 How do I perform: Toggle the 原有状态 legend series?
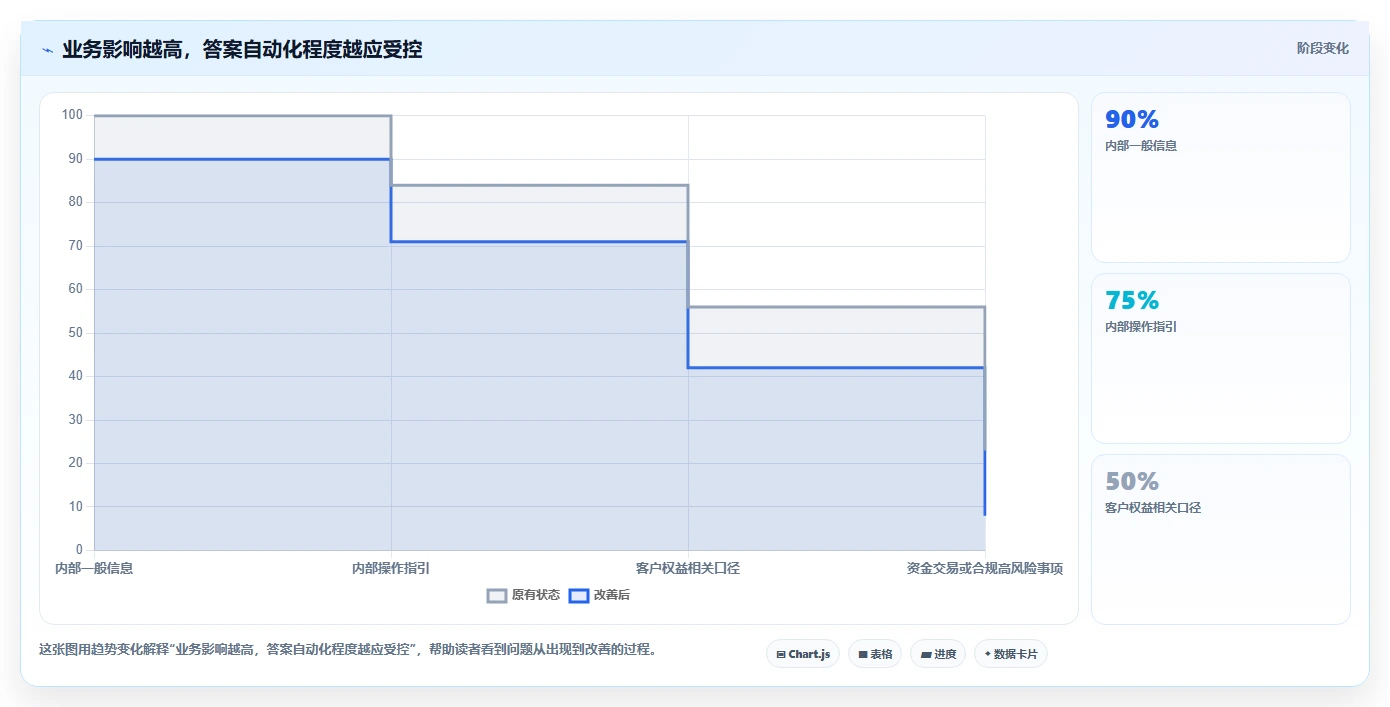(x=523, y=595)
